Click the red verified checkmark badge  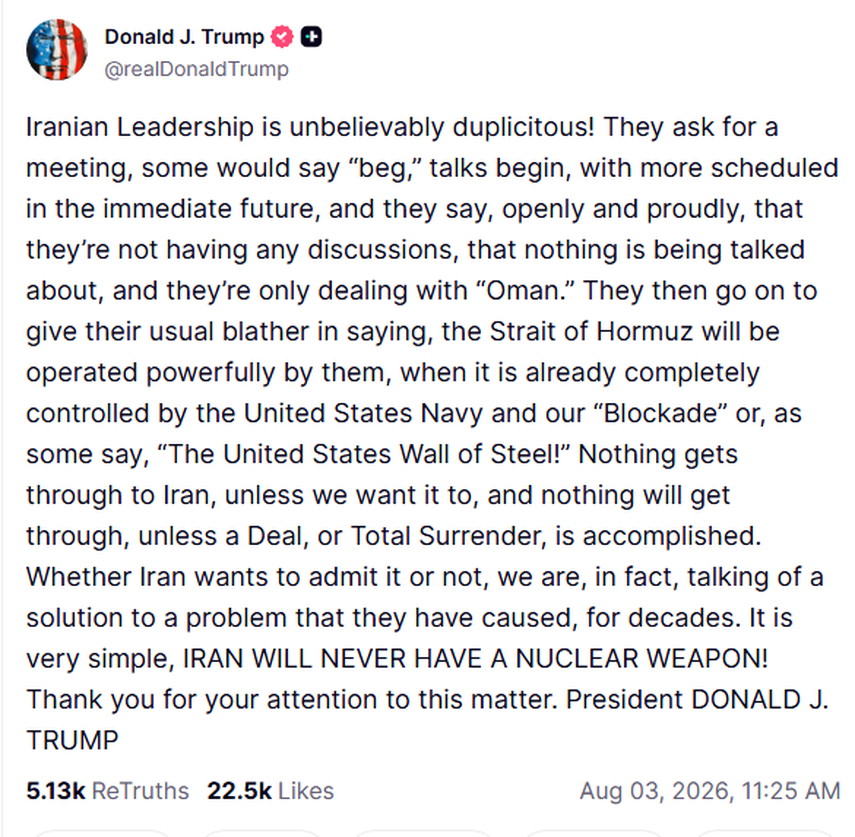tap(282, 37)
